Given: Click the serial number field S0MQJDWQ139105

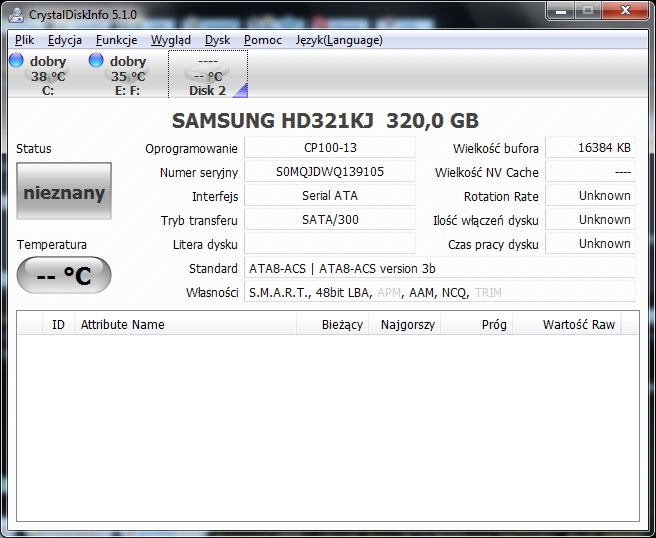Looking at the screenshot, I should tap(330, 172).
